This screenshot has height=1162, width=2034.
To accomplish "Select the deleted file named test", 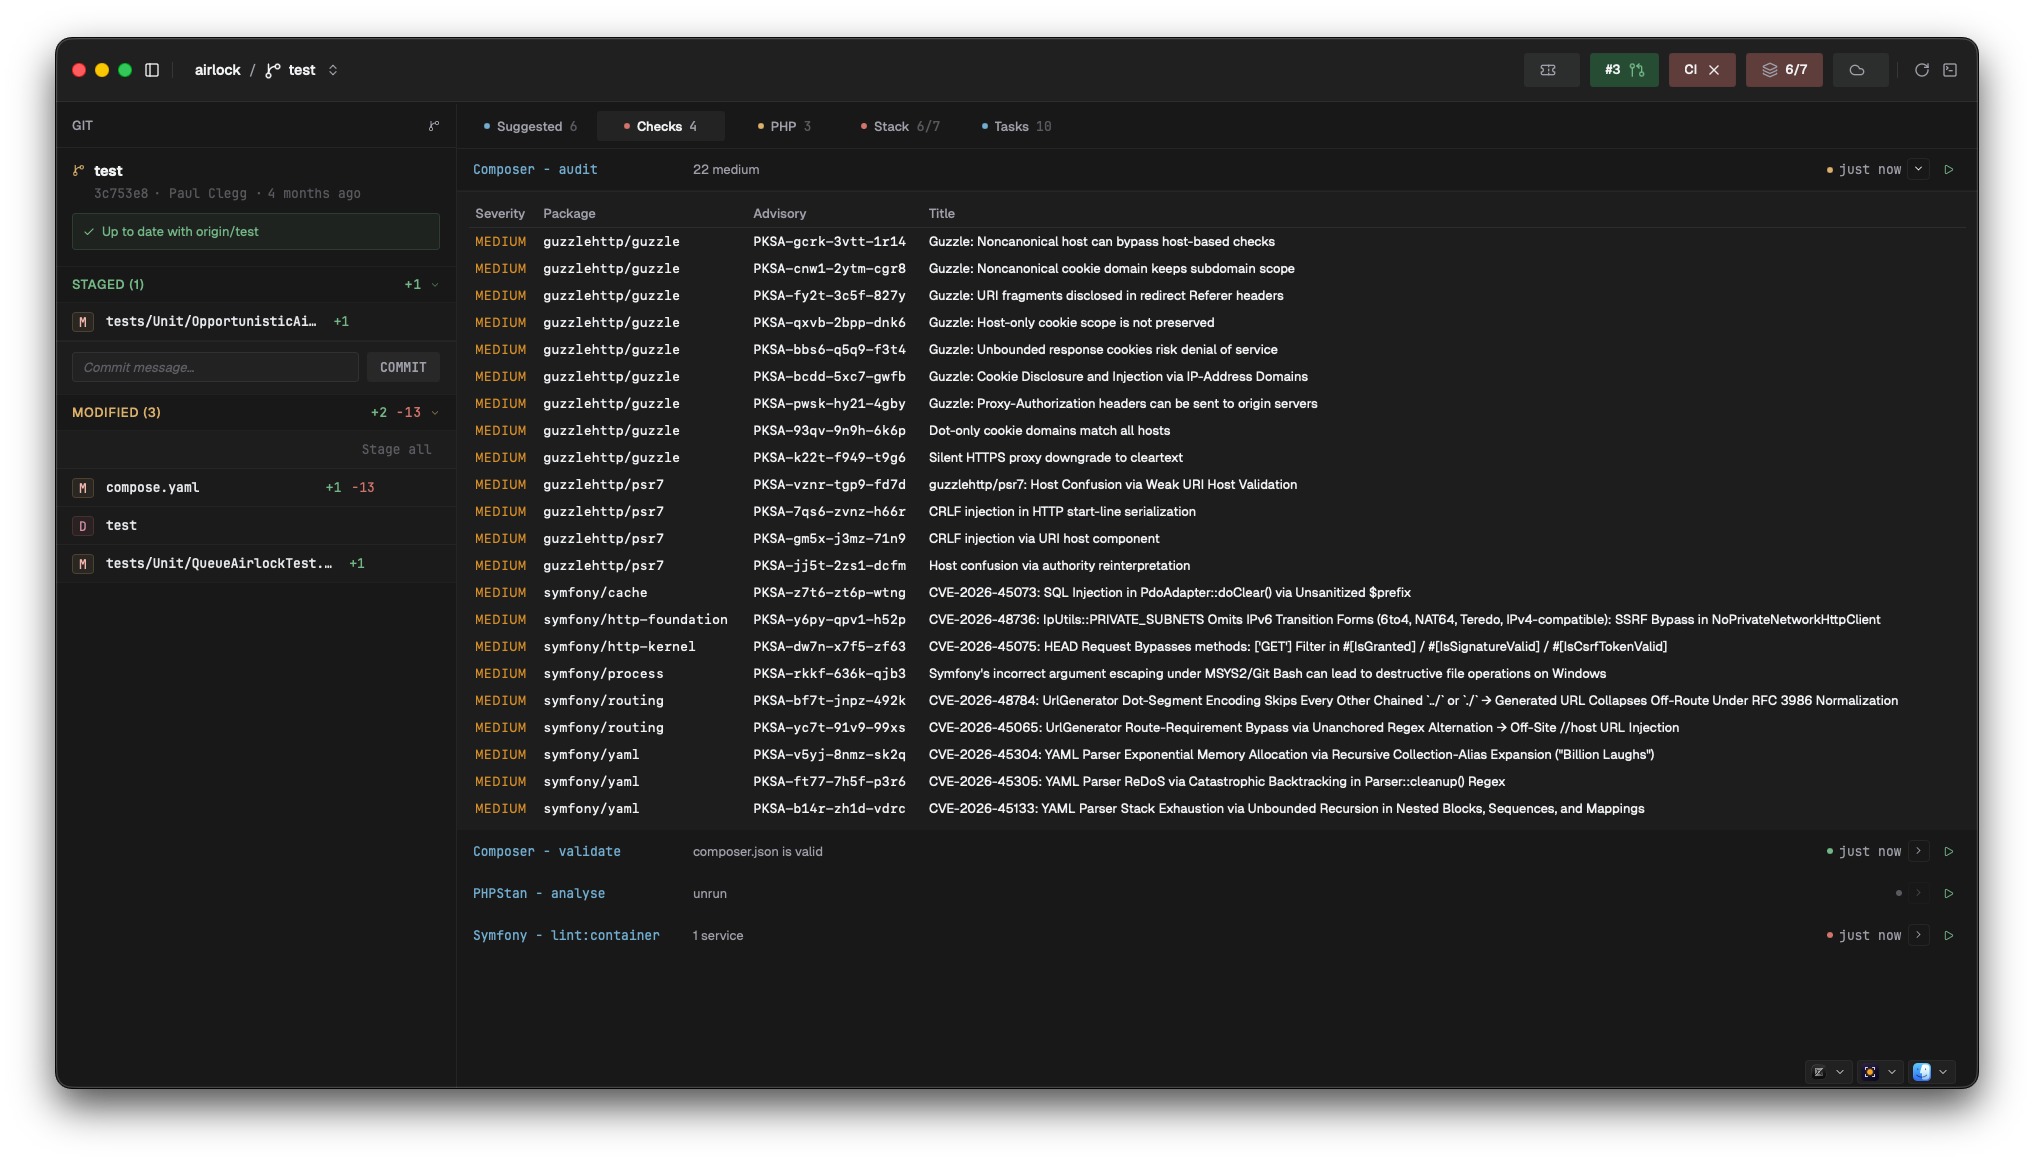I will coord(256,526).
